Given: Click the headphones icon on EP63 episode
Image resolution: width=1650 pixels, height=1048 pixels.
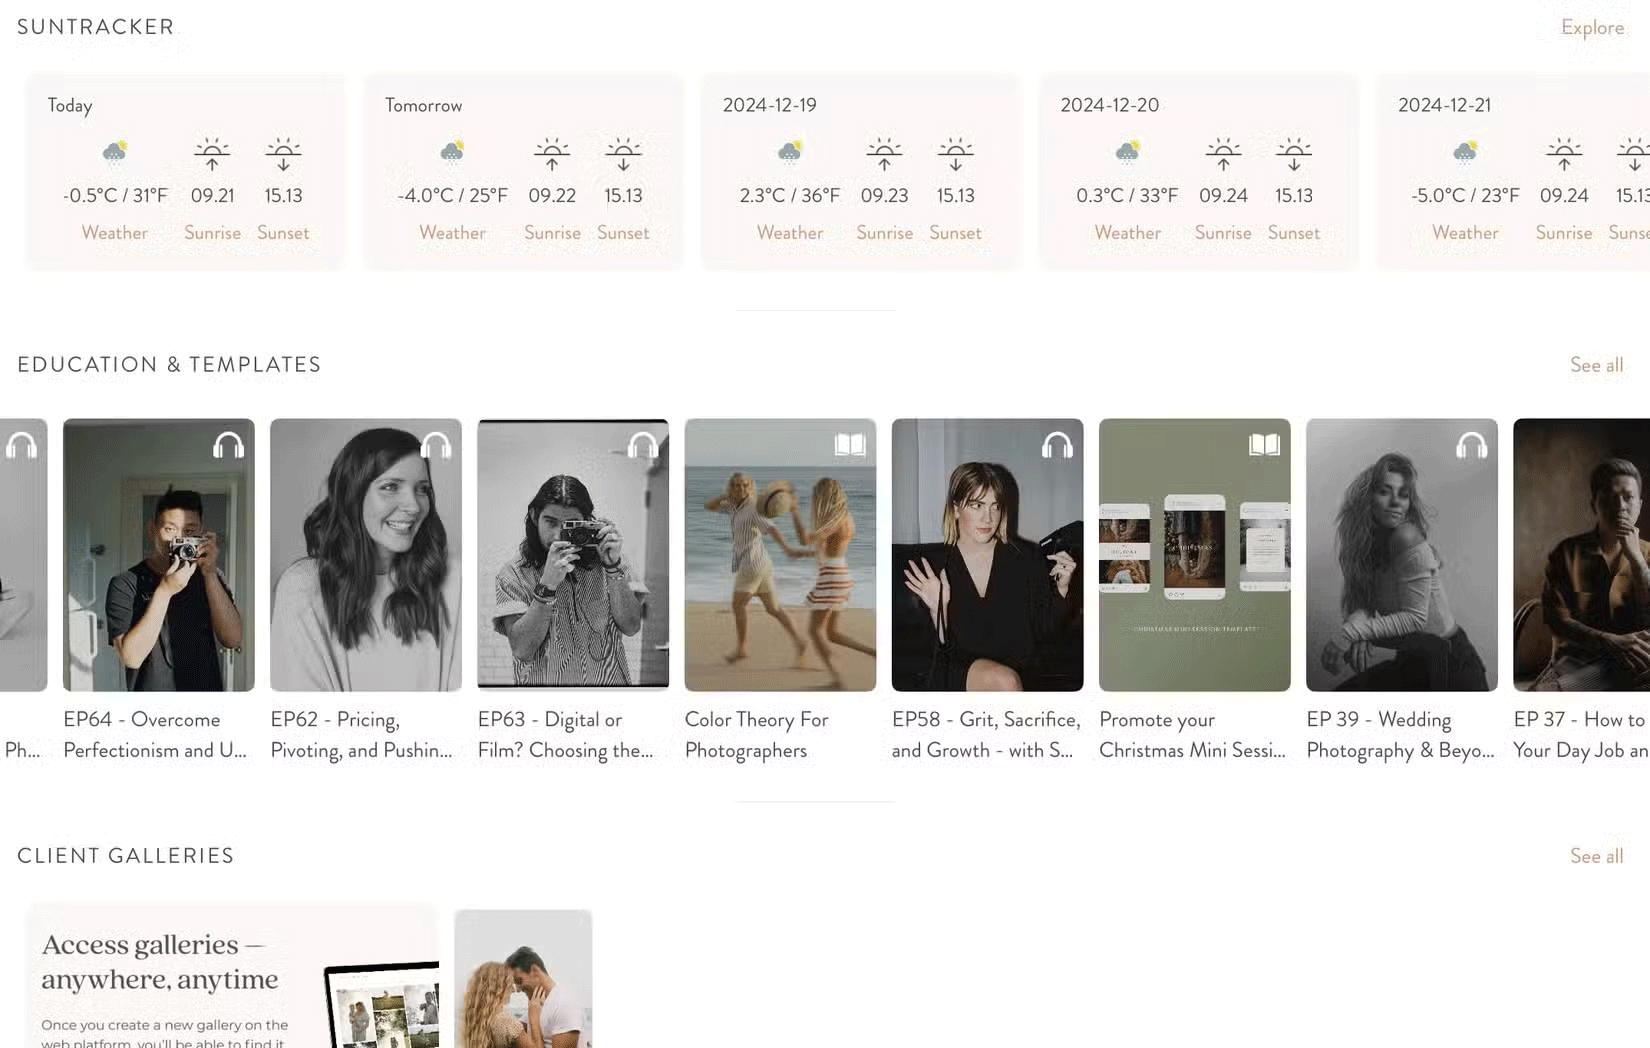Looking at the screenshot, I should coord(642,445).
